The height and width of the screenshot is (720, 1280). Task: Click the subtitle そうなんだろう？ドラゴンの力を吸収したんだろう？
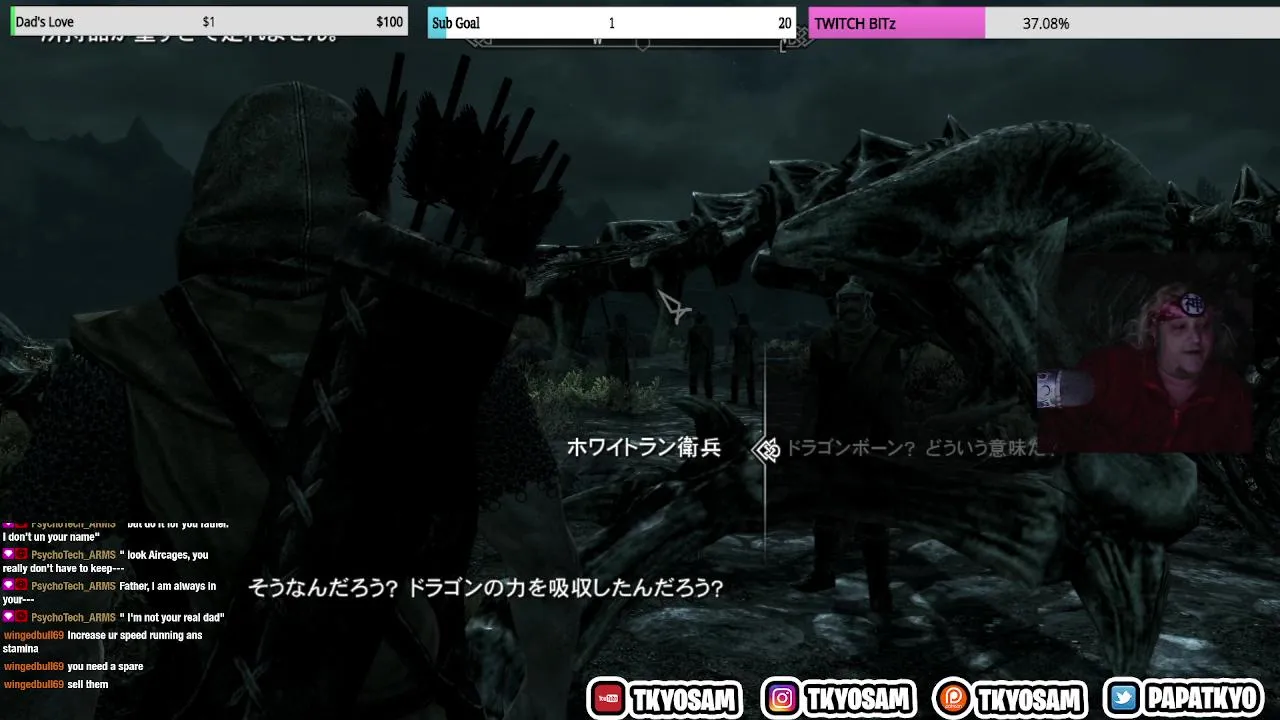click(486, 588)
